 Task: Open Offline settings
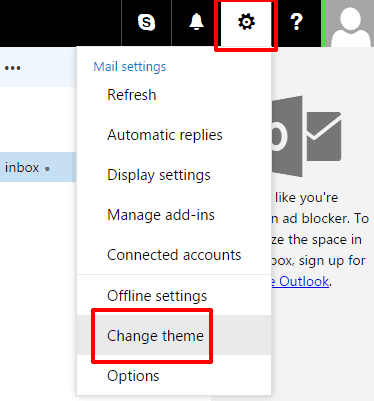[157, 296]
